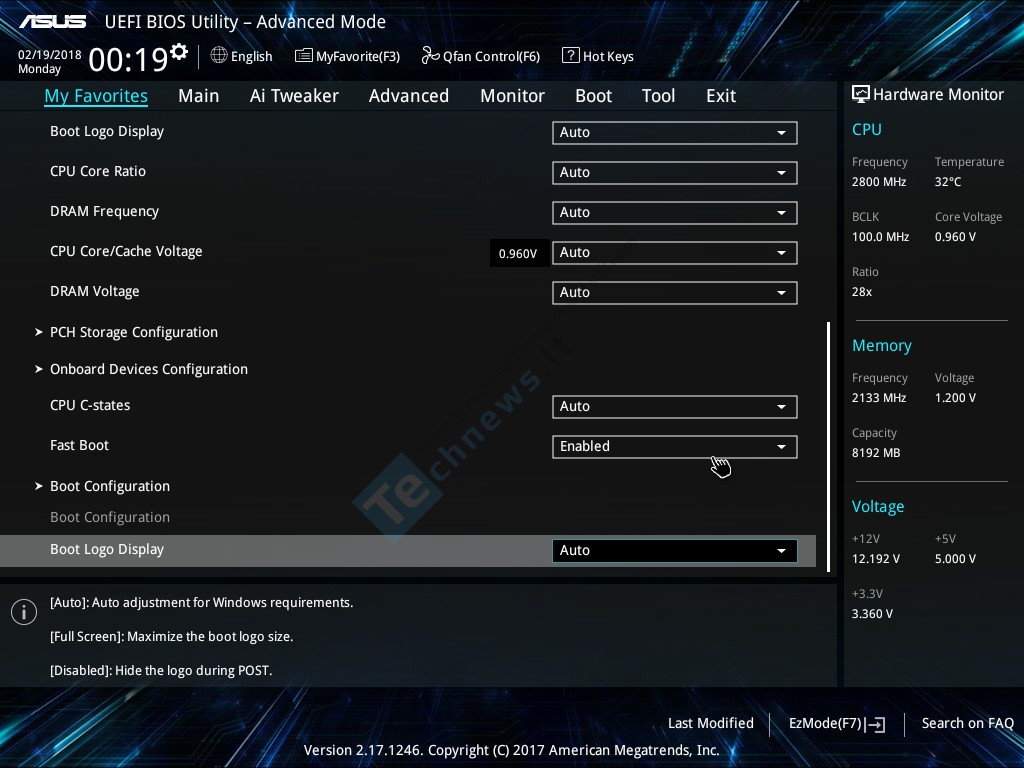Click the Capacity 8192 MB value
Screen dimensions: 1024x768
coord(876,453)
